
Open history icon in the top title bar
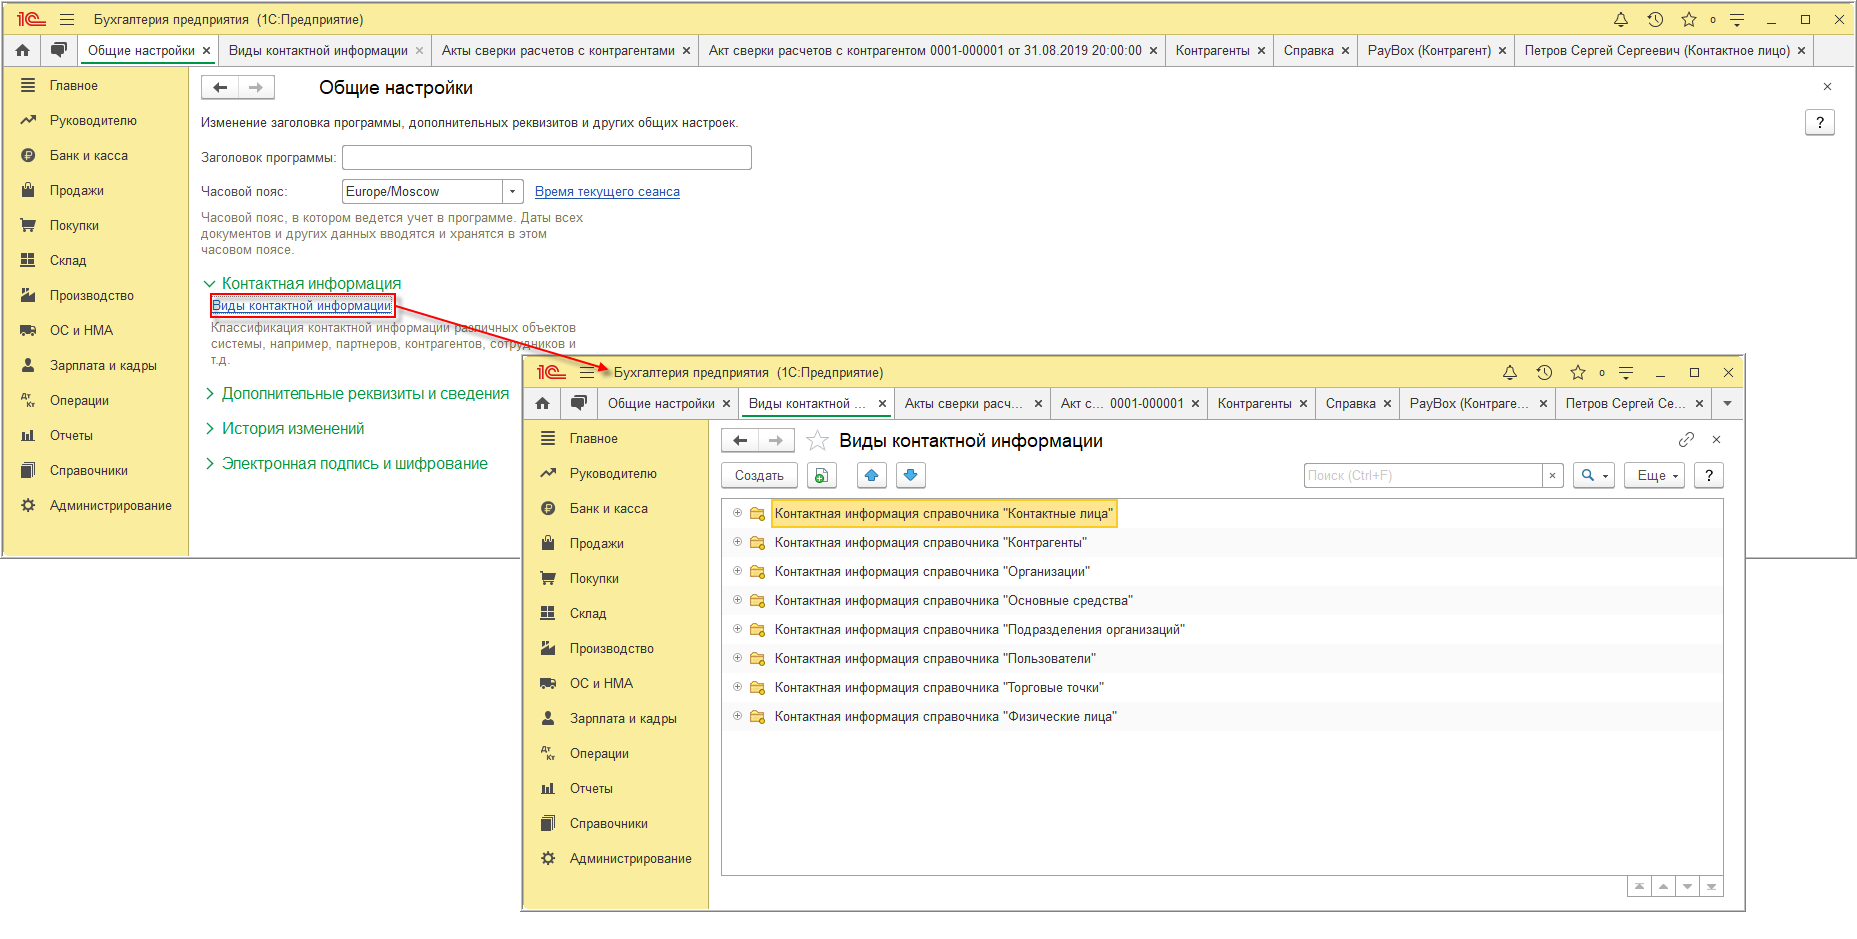point(1655,20)
